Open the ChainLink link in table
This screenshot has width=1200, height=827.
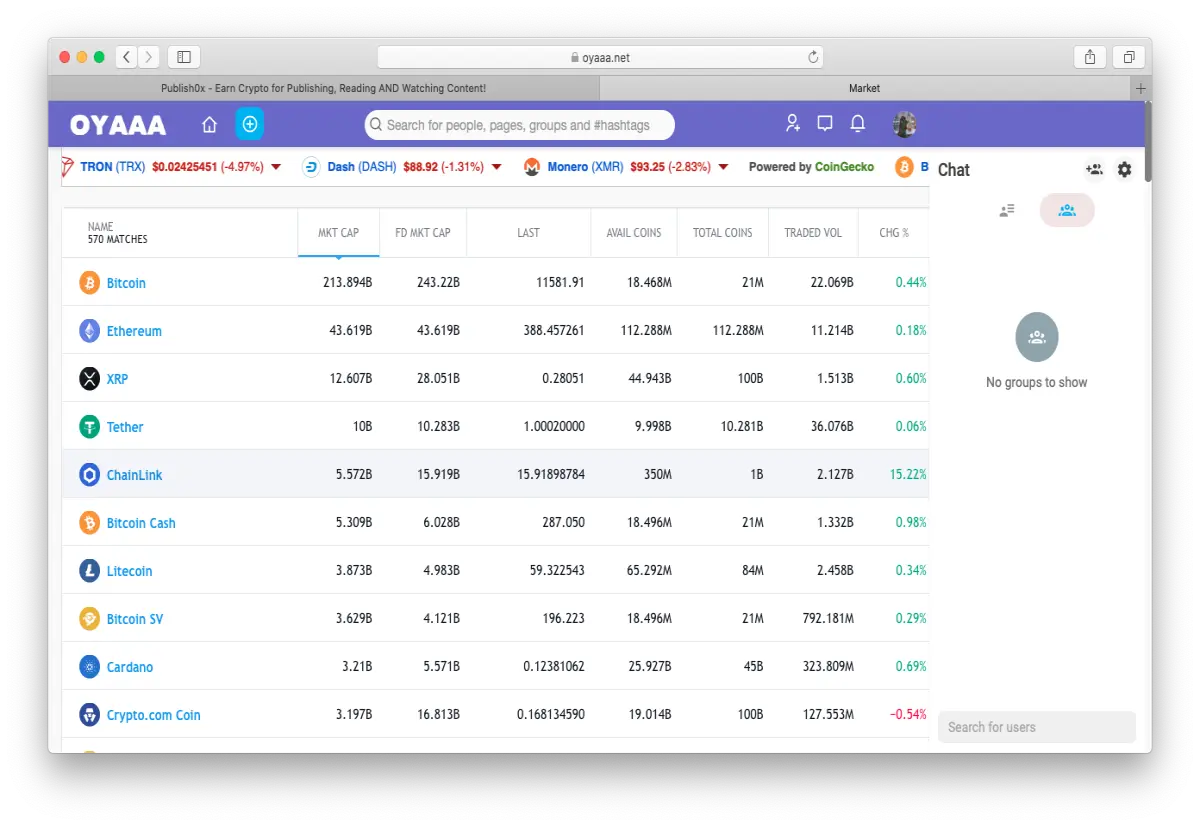point(134,475)
